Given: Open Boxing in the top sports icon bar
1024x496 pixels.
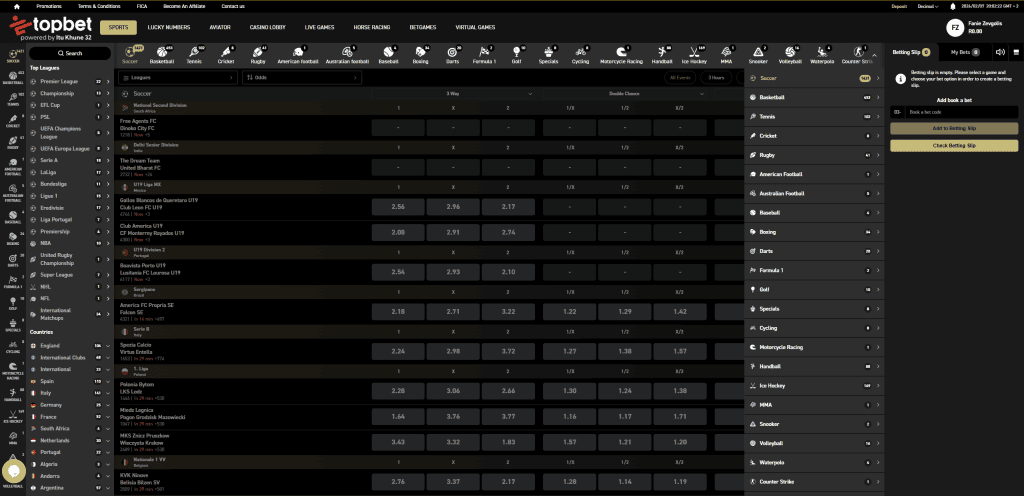Looking at the screenshot, I should click(421, 54).
